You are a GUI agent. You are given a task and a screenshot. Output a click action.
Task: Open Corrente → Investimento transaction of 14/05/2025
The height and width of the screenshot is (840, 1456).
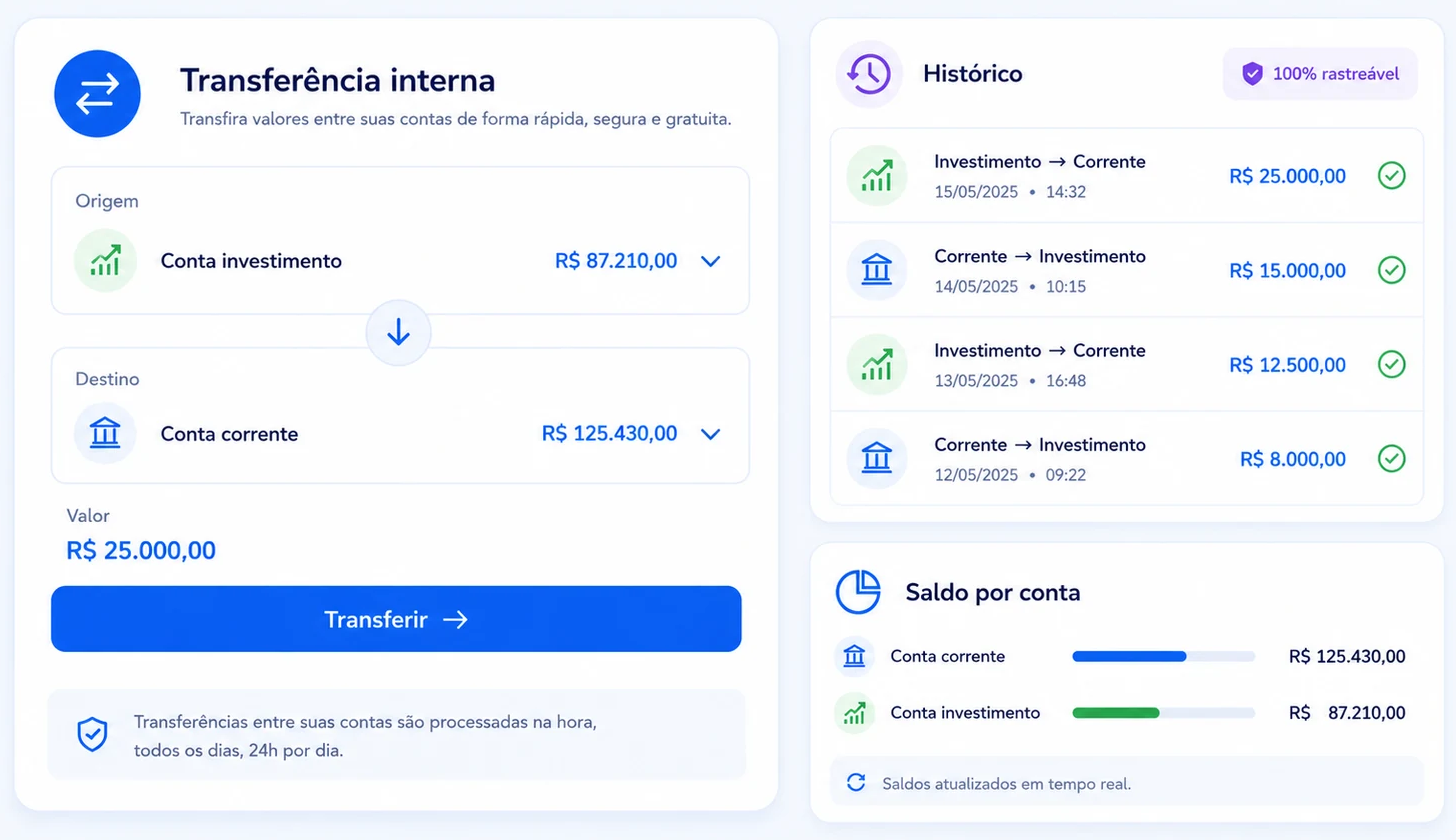[1127, 270]
